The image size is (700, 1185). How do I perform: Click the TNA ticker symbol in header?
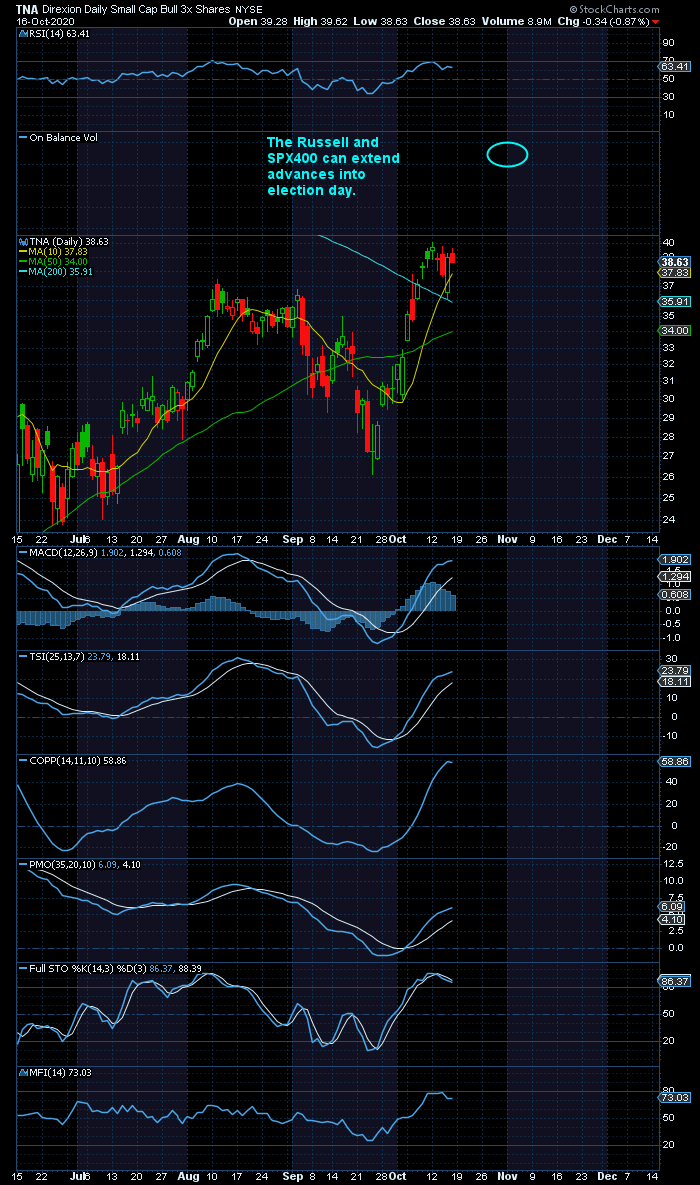pos(27,11)
